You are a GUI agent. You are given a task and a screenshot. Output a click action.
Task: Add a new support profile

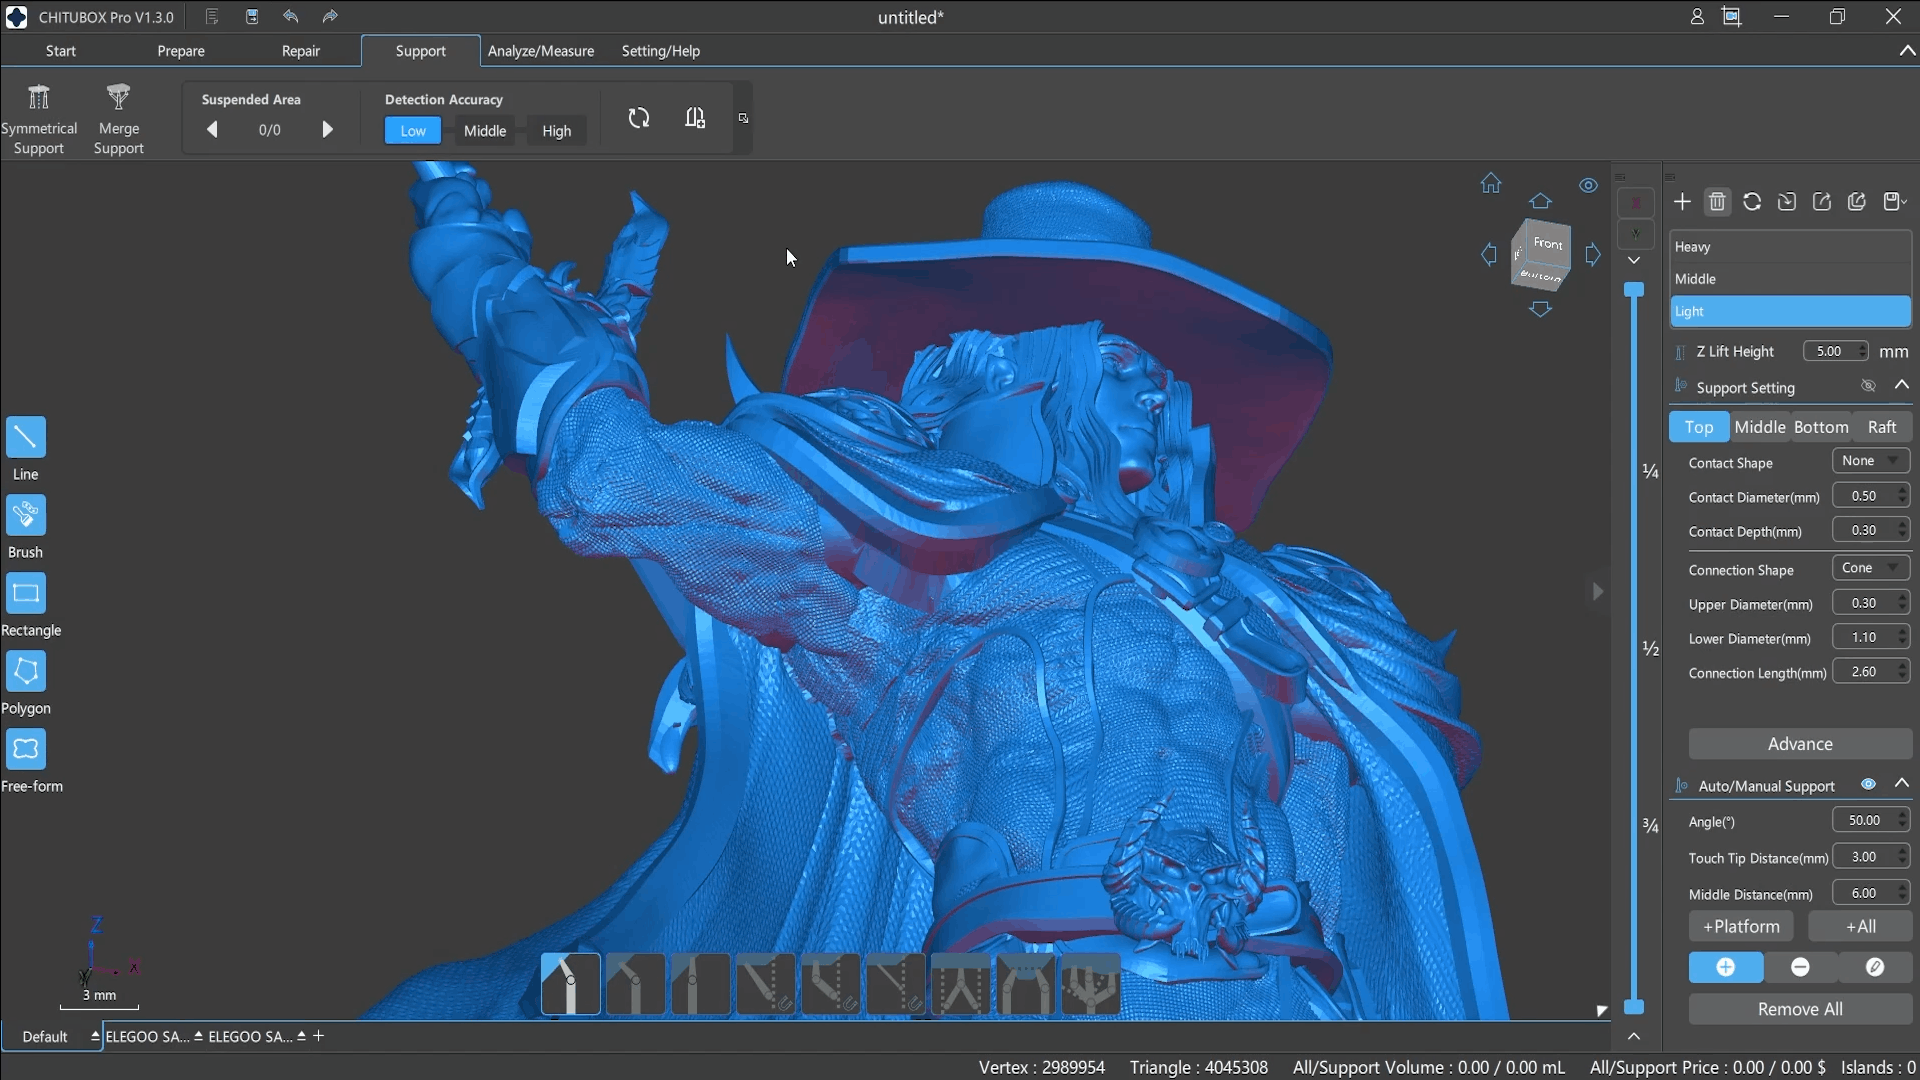tap(1682, 202)
